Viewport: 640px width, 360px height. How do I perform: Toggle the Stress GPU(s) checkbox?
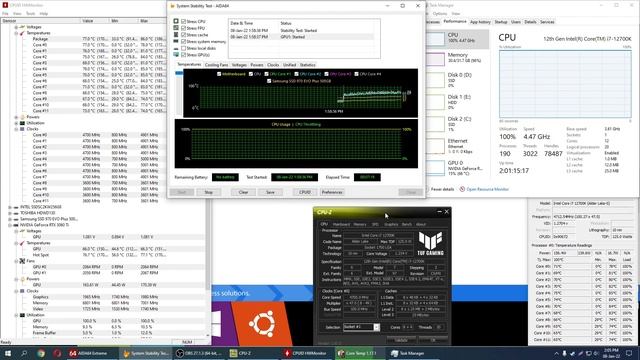[184, 55]
